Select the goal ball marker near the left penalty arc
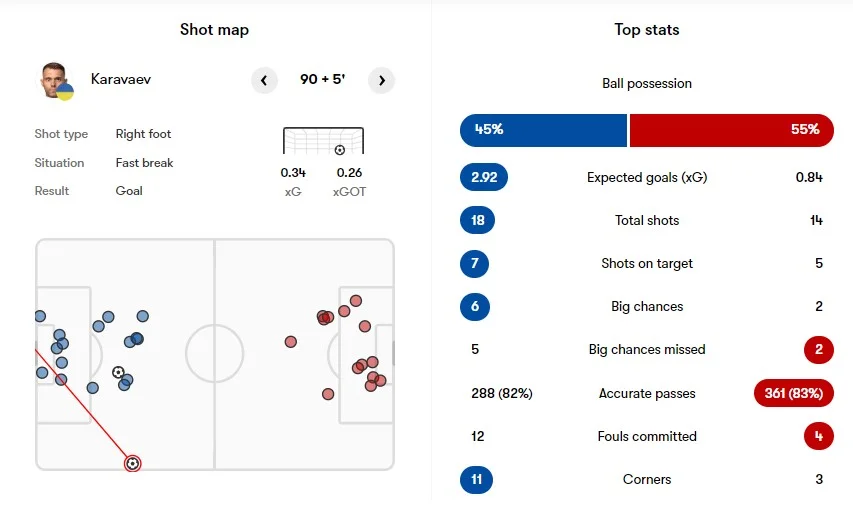The width and height of the screenshot is (853, 505). tap(118, 372)
